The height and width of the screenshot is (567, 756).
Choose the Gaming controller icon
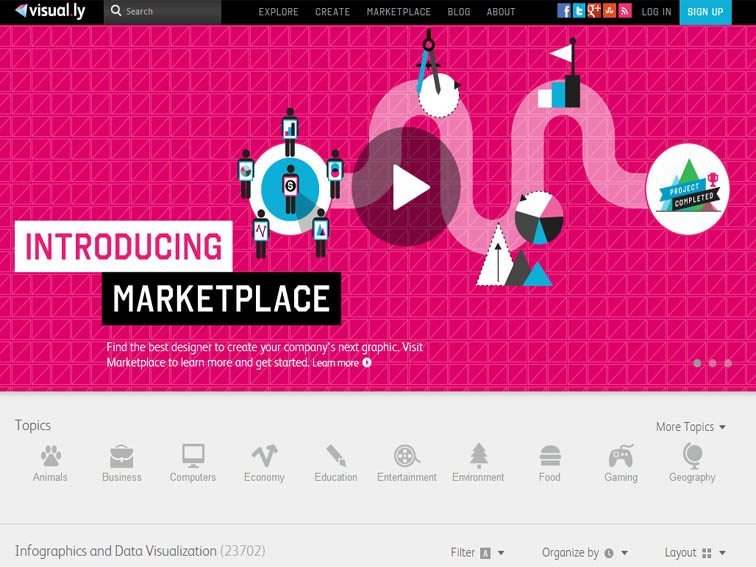click(621, 456)
